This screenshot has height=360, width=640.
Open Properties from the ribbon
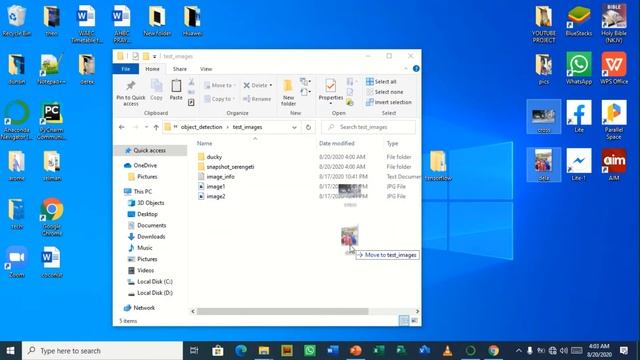tap(331, 91)
